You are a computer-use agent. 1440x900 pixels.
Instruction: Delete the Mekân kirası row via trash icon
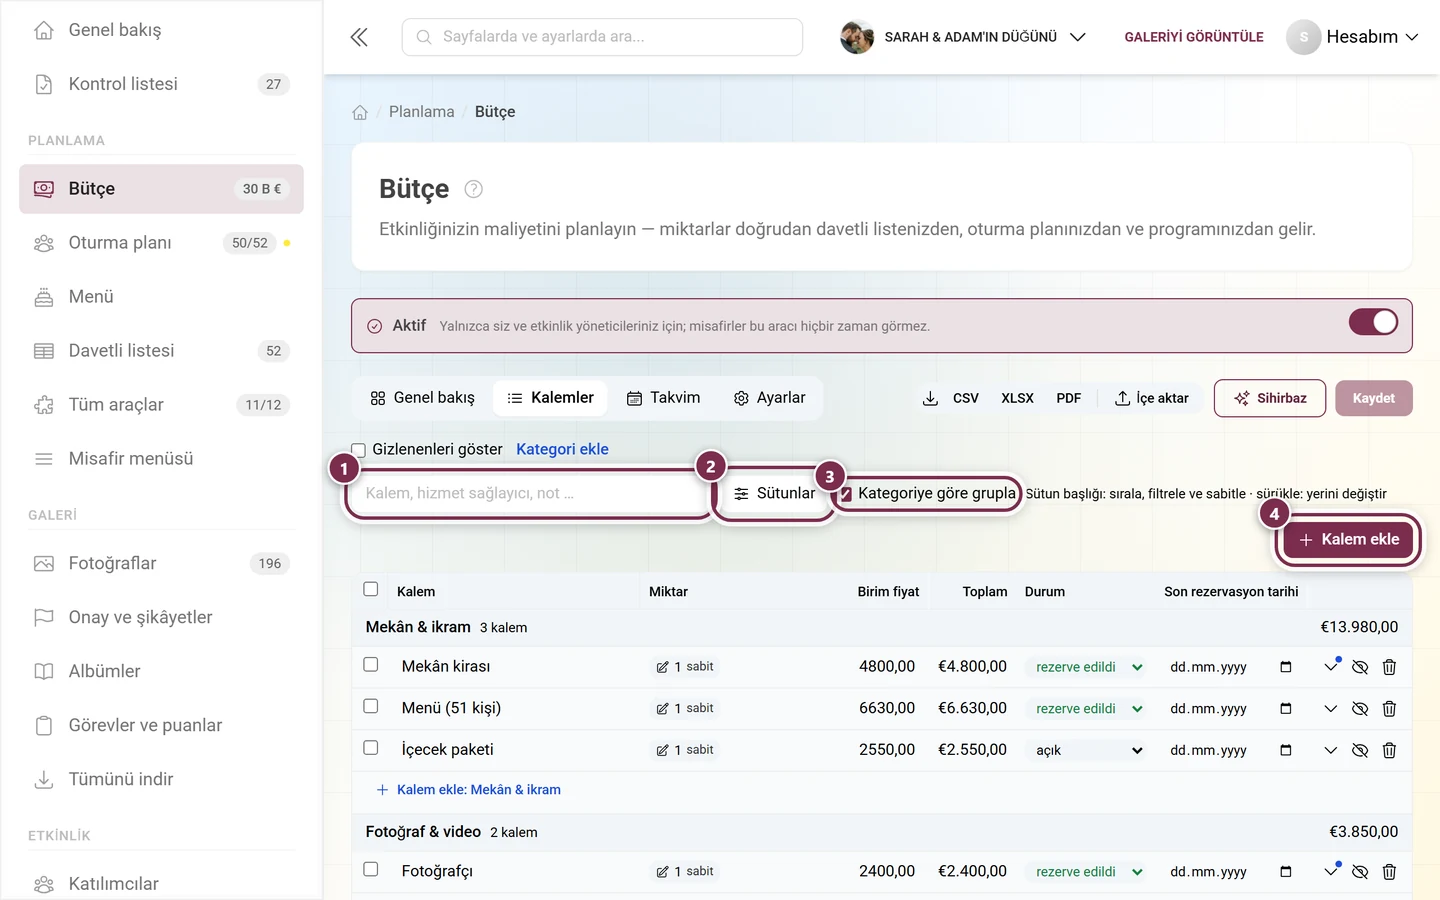click(1389, 667)
